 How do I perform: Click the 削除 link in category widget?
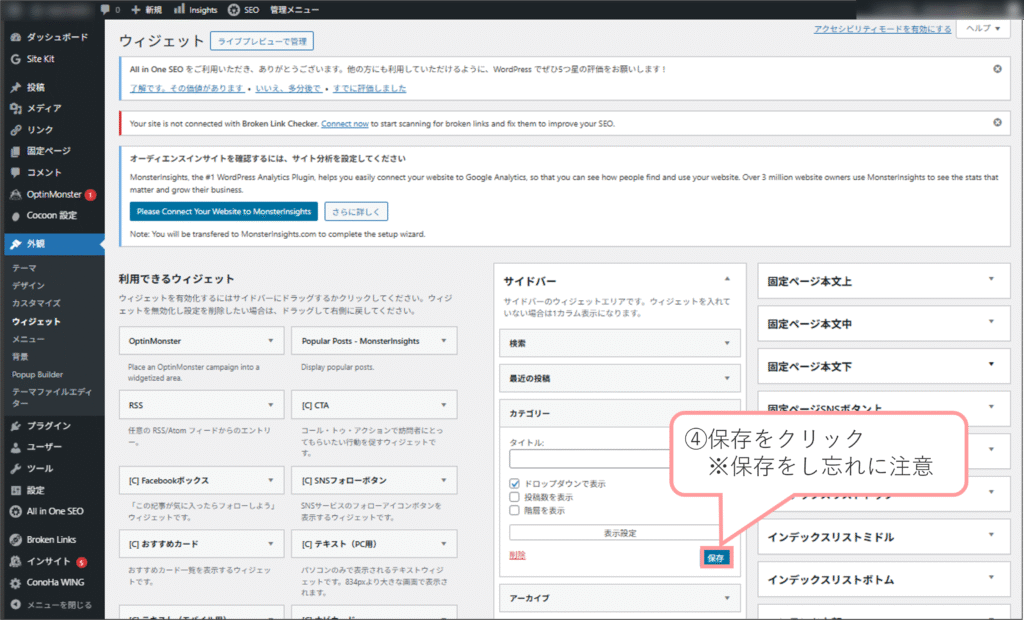point(517,555)
